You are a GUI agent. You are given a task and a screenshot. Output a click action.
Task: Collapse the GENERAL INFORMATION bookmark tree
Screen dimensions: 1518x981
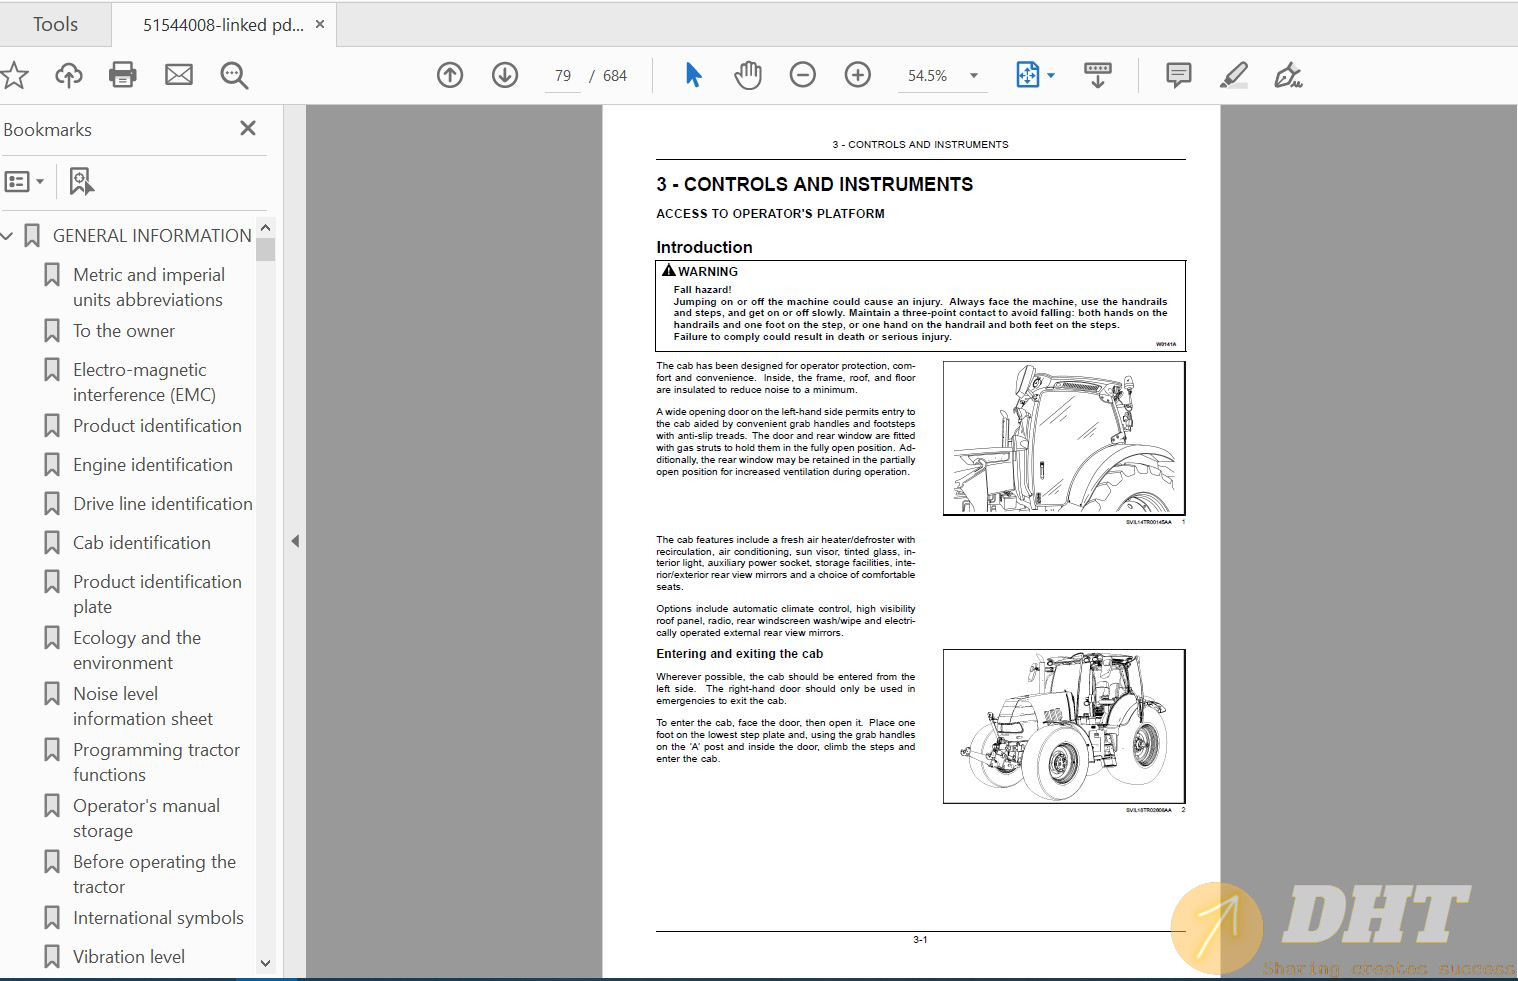(x=8, y=236)
